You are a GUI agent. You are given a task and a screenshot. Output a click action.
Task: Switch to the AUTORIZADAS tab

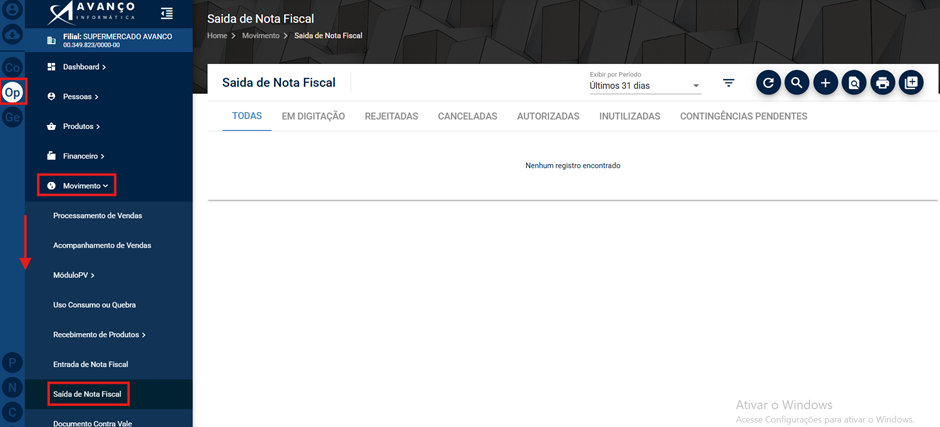pyautogui.click(x=548, y=116)
